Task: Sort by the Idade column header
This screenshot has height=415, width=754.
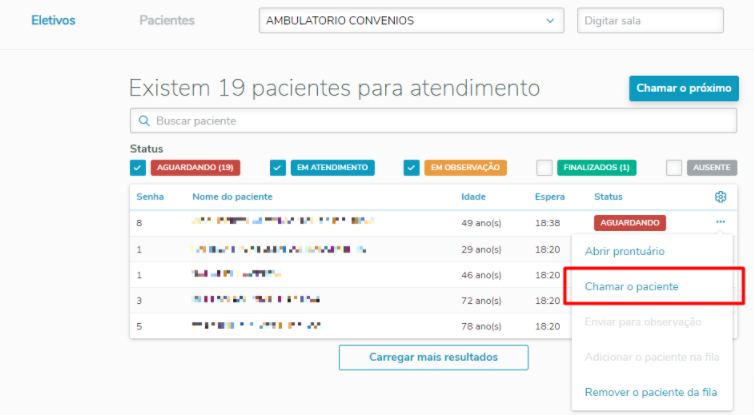Action: point(473,197)
